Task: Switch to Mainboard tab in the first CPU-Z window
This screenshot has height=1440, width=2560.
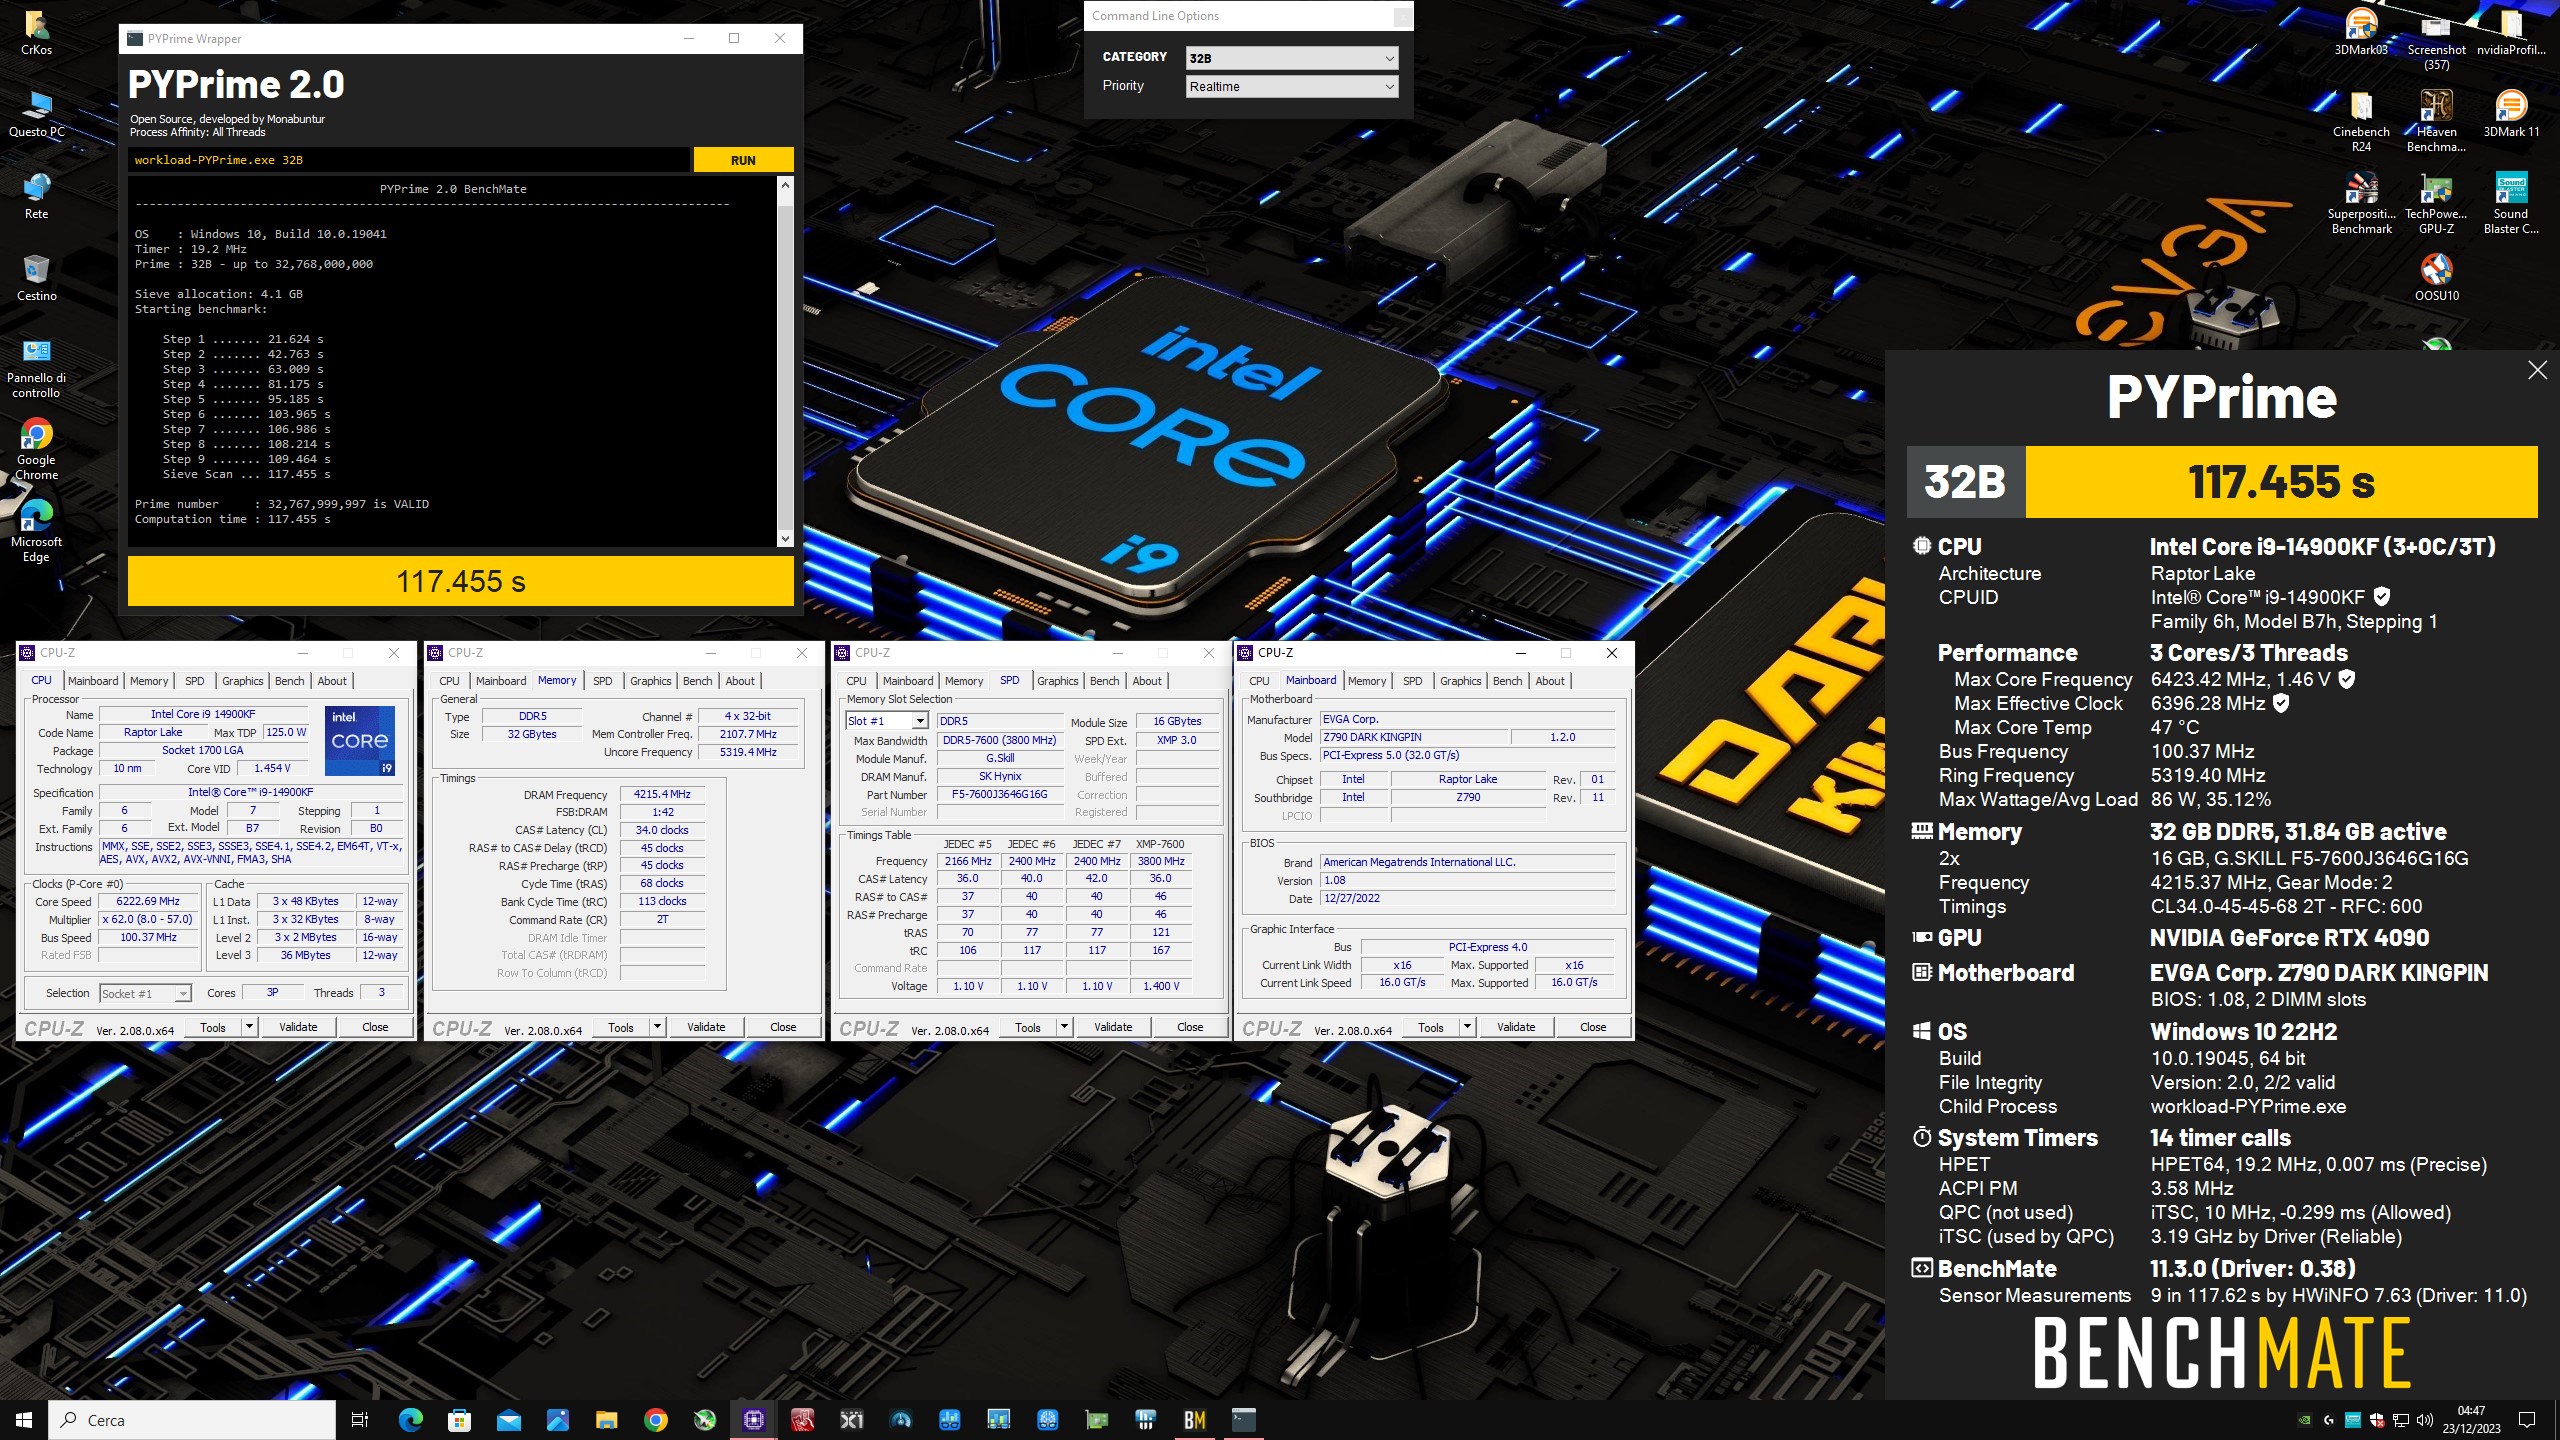Action: (93, 681)
